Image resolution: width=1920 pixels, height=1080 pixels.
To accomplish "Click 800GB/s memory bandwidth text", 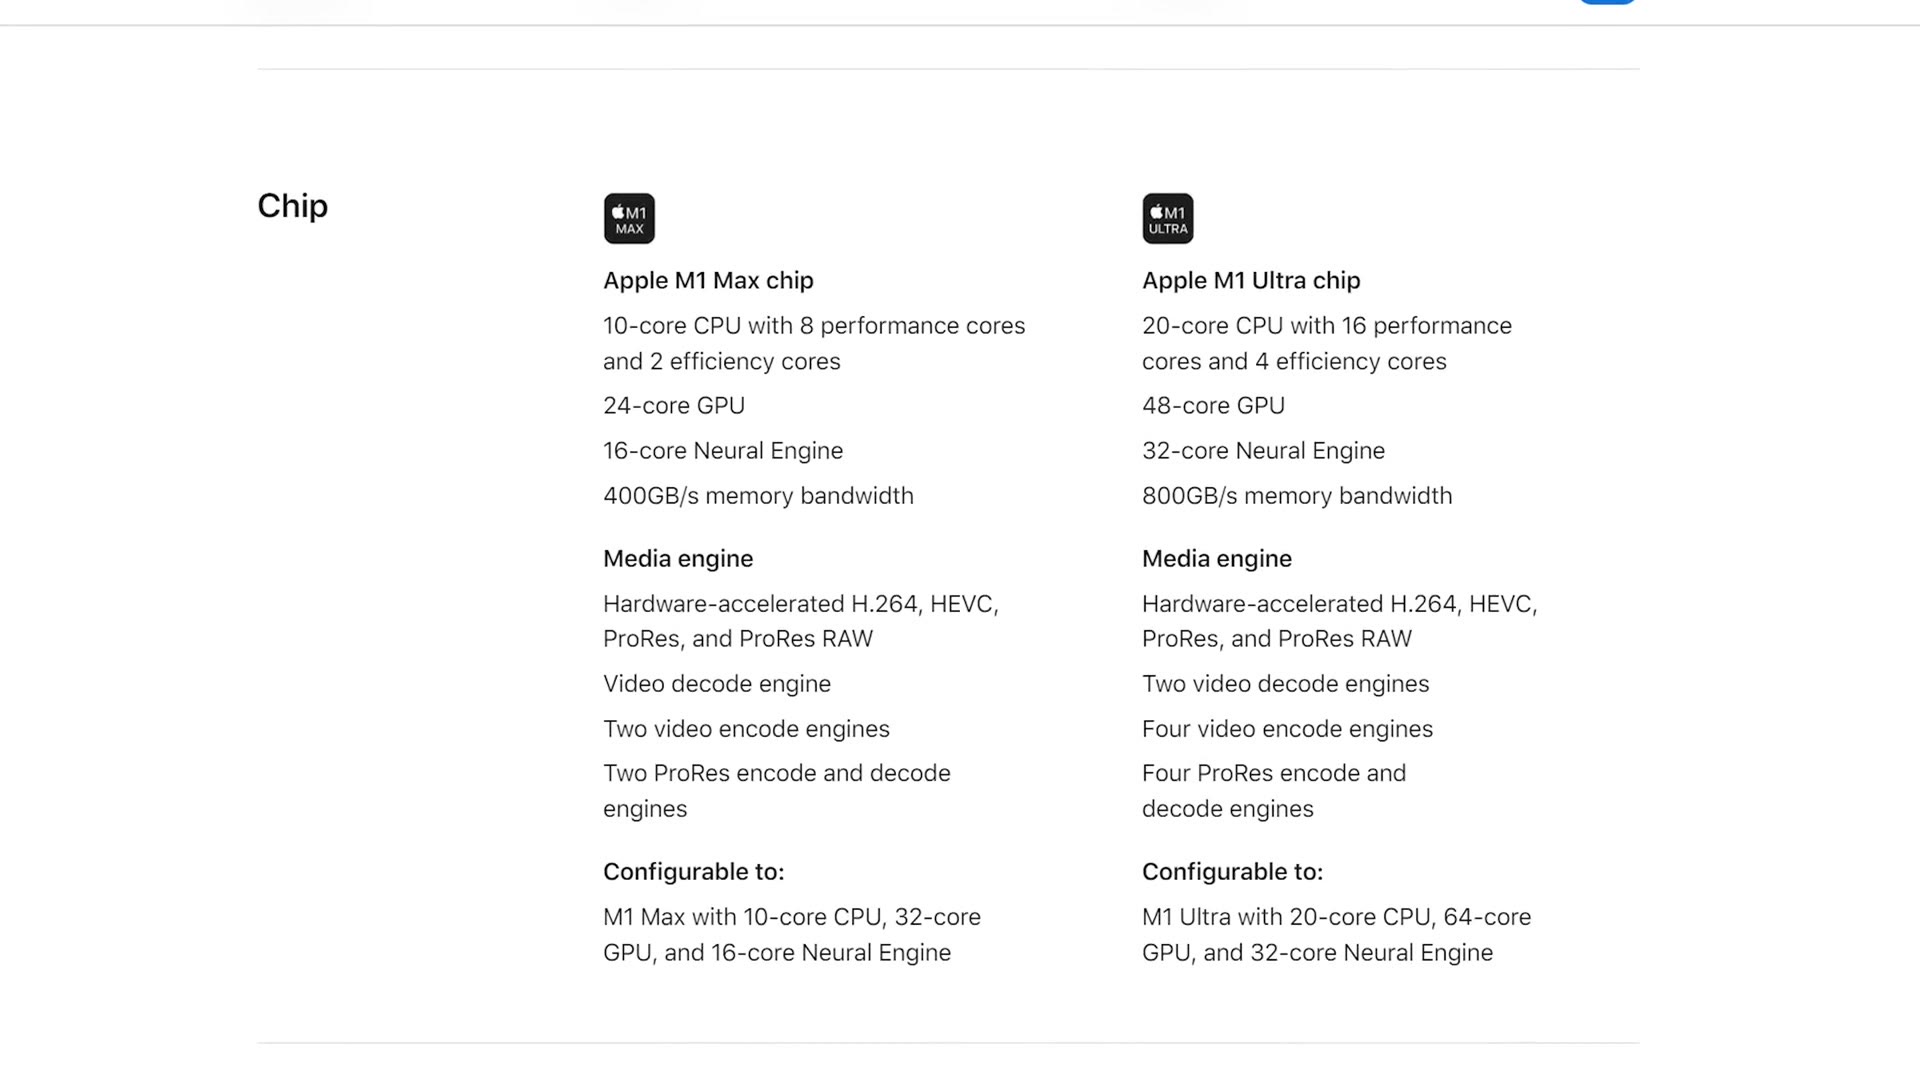I will pos(1297,496).
